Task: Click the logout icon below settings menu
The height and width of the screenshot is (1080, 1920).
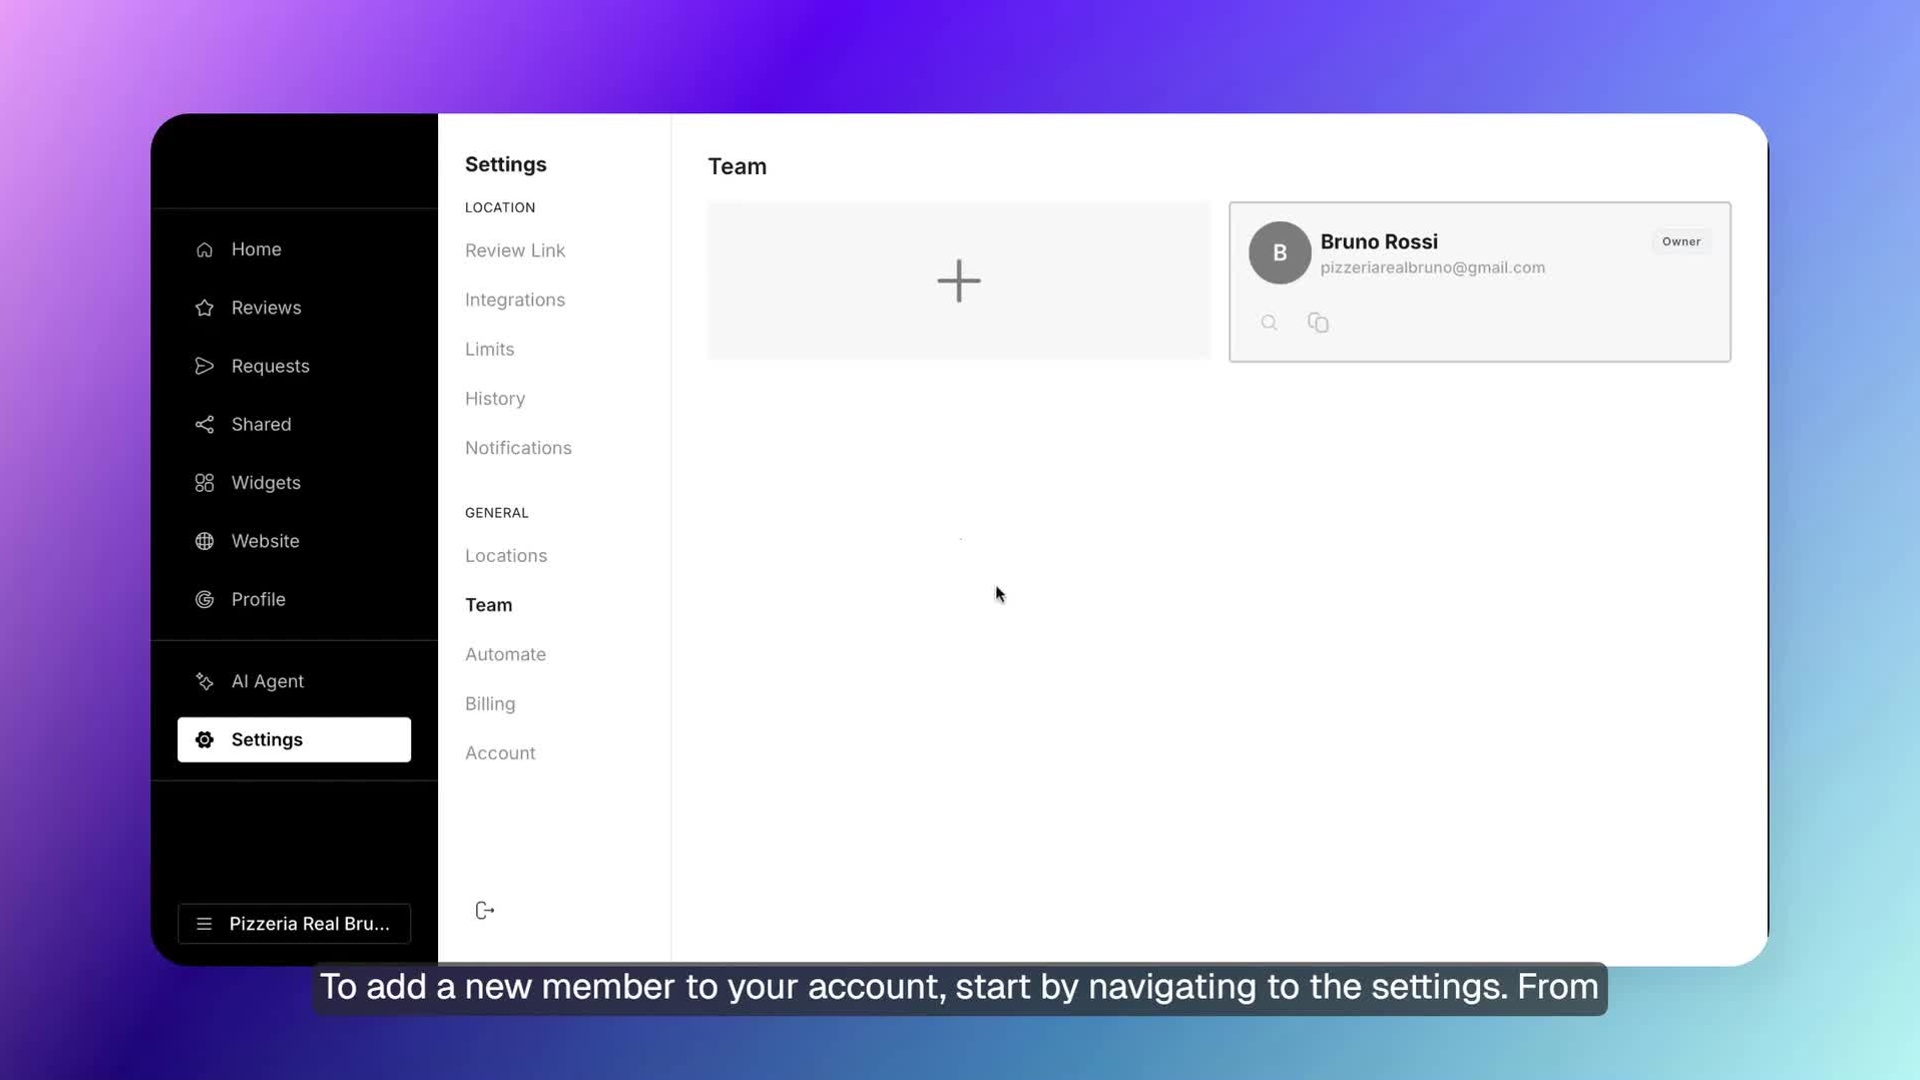Action: pyautogui.click(x=485, y=911)
